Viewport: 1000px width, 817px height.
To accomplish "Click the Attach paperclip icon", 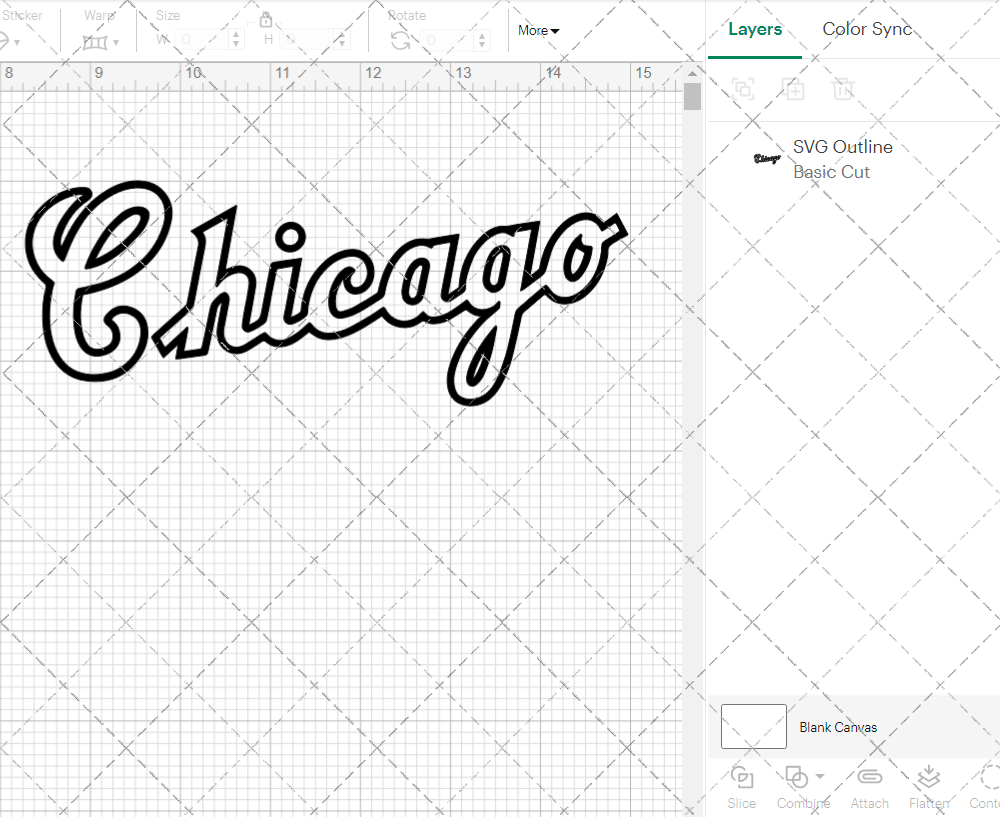I will pyautogui.click(x=869, y=777).
